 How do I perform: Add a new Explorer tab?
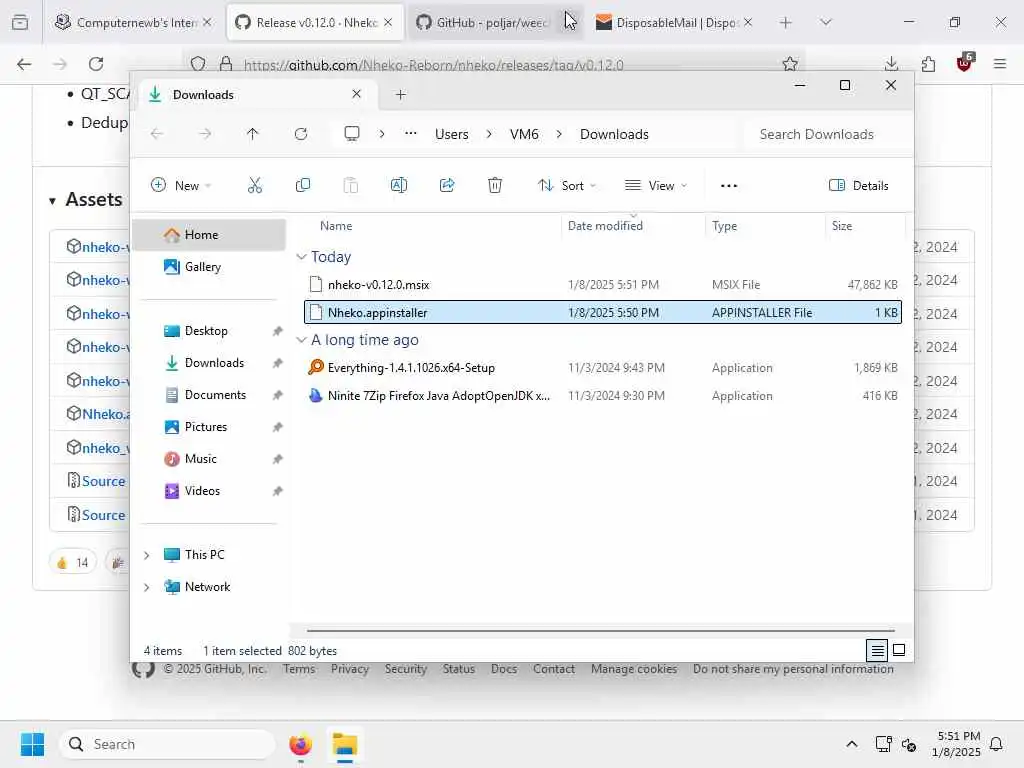[x=400, y=95]
